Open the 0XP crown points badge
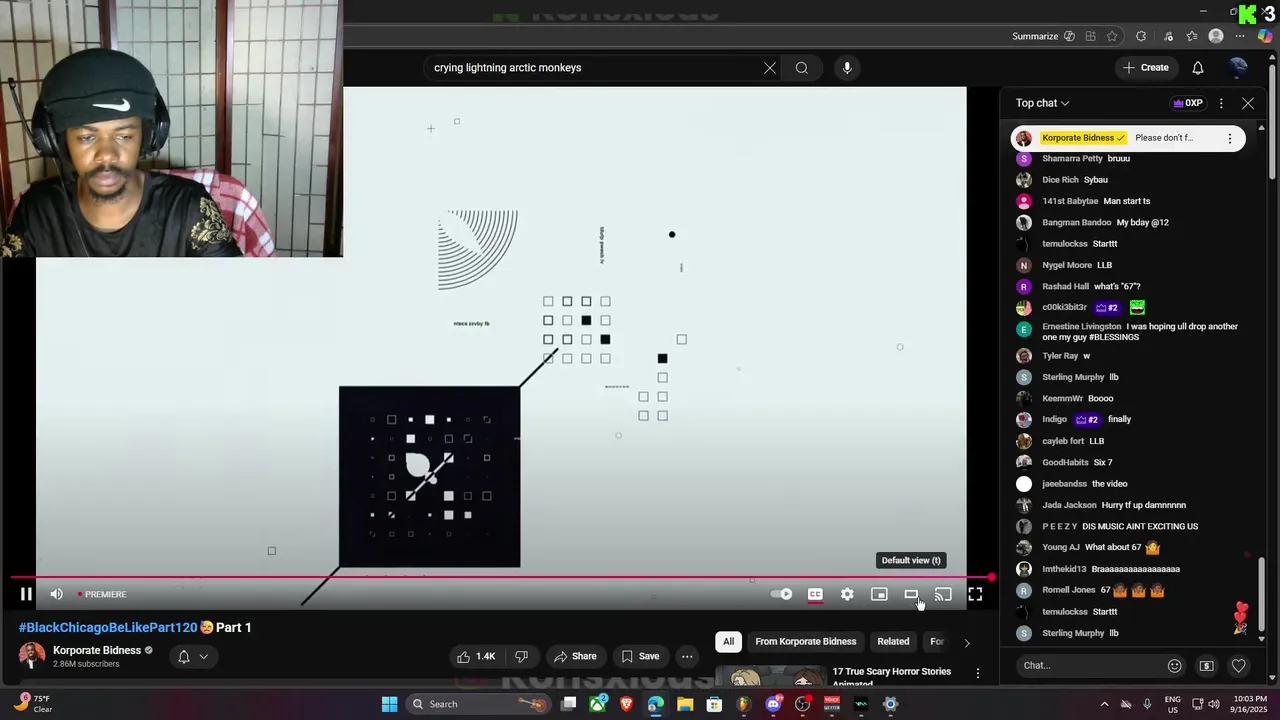This screenshot has height=720, width=1280. point(1189,103)
